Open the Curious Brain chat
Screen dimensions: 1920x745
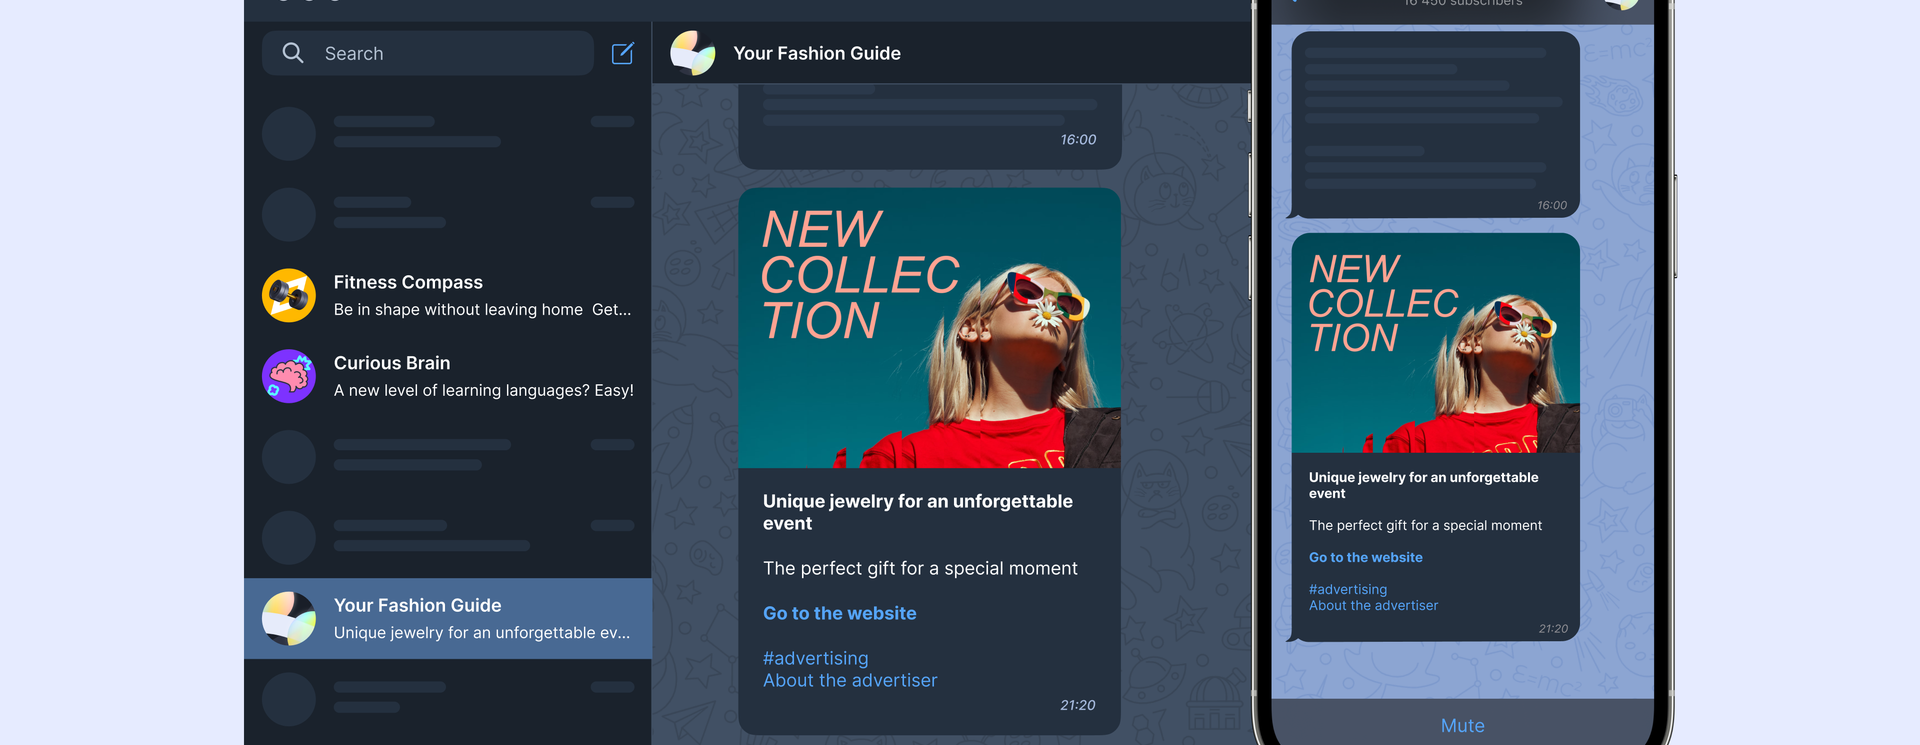click(448, 376)
